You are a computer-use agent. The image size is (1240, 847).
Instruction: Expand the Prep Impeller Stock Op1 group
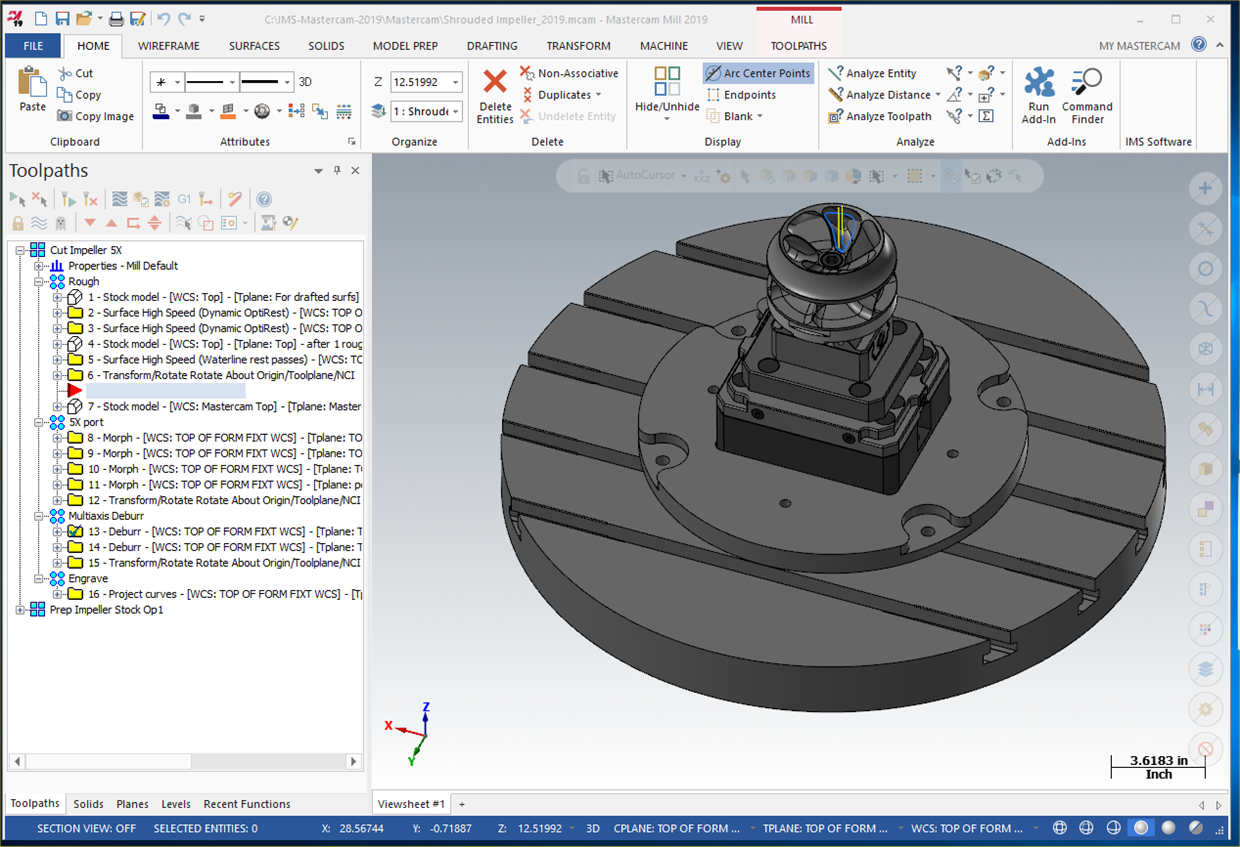21,610
